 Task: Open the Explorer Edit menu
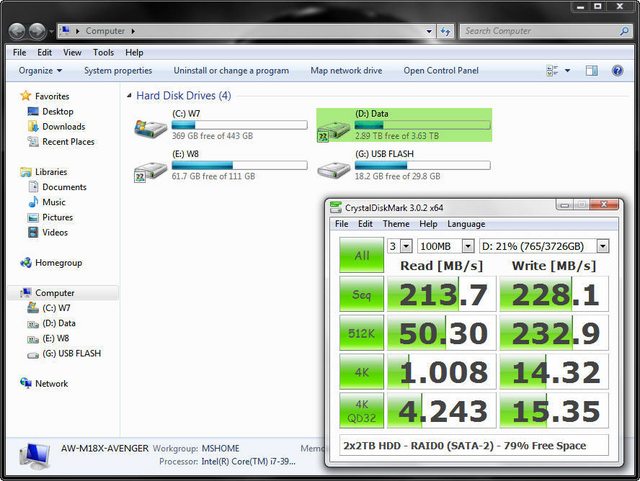click(x=44, y=52)
